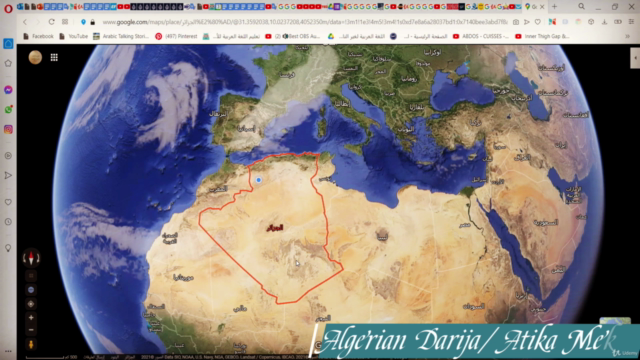Open the Opera main menu logo
This screenshot has width=640, height=360.
point(8,8)
